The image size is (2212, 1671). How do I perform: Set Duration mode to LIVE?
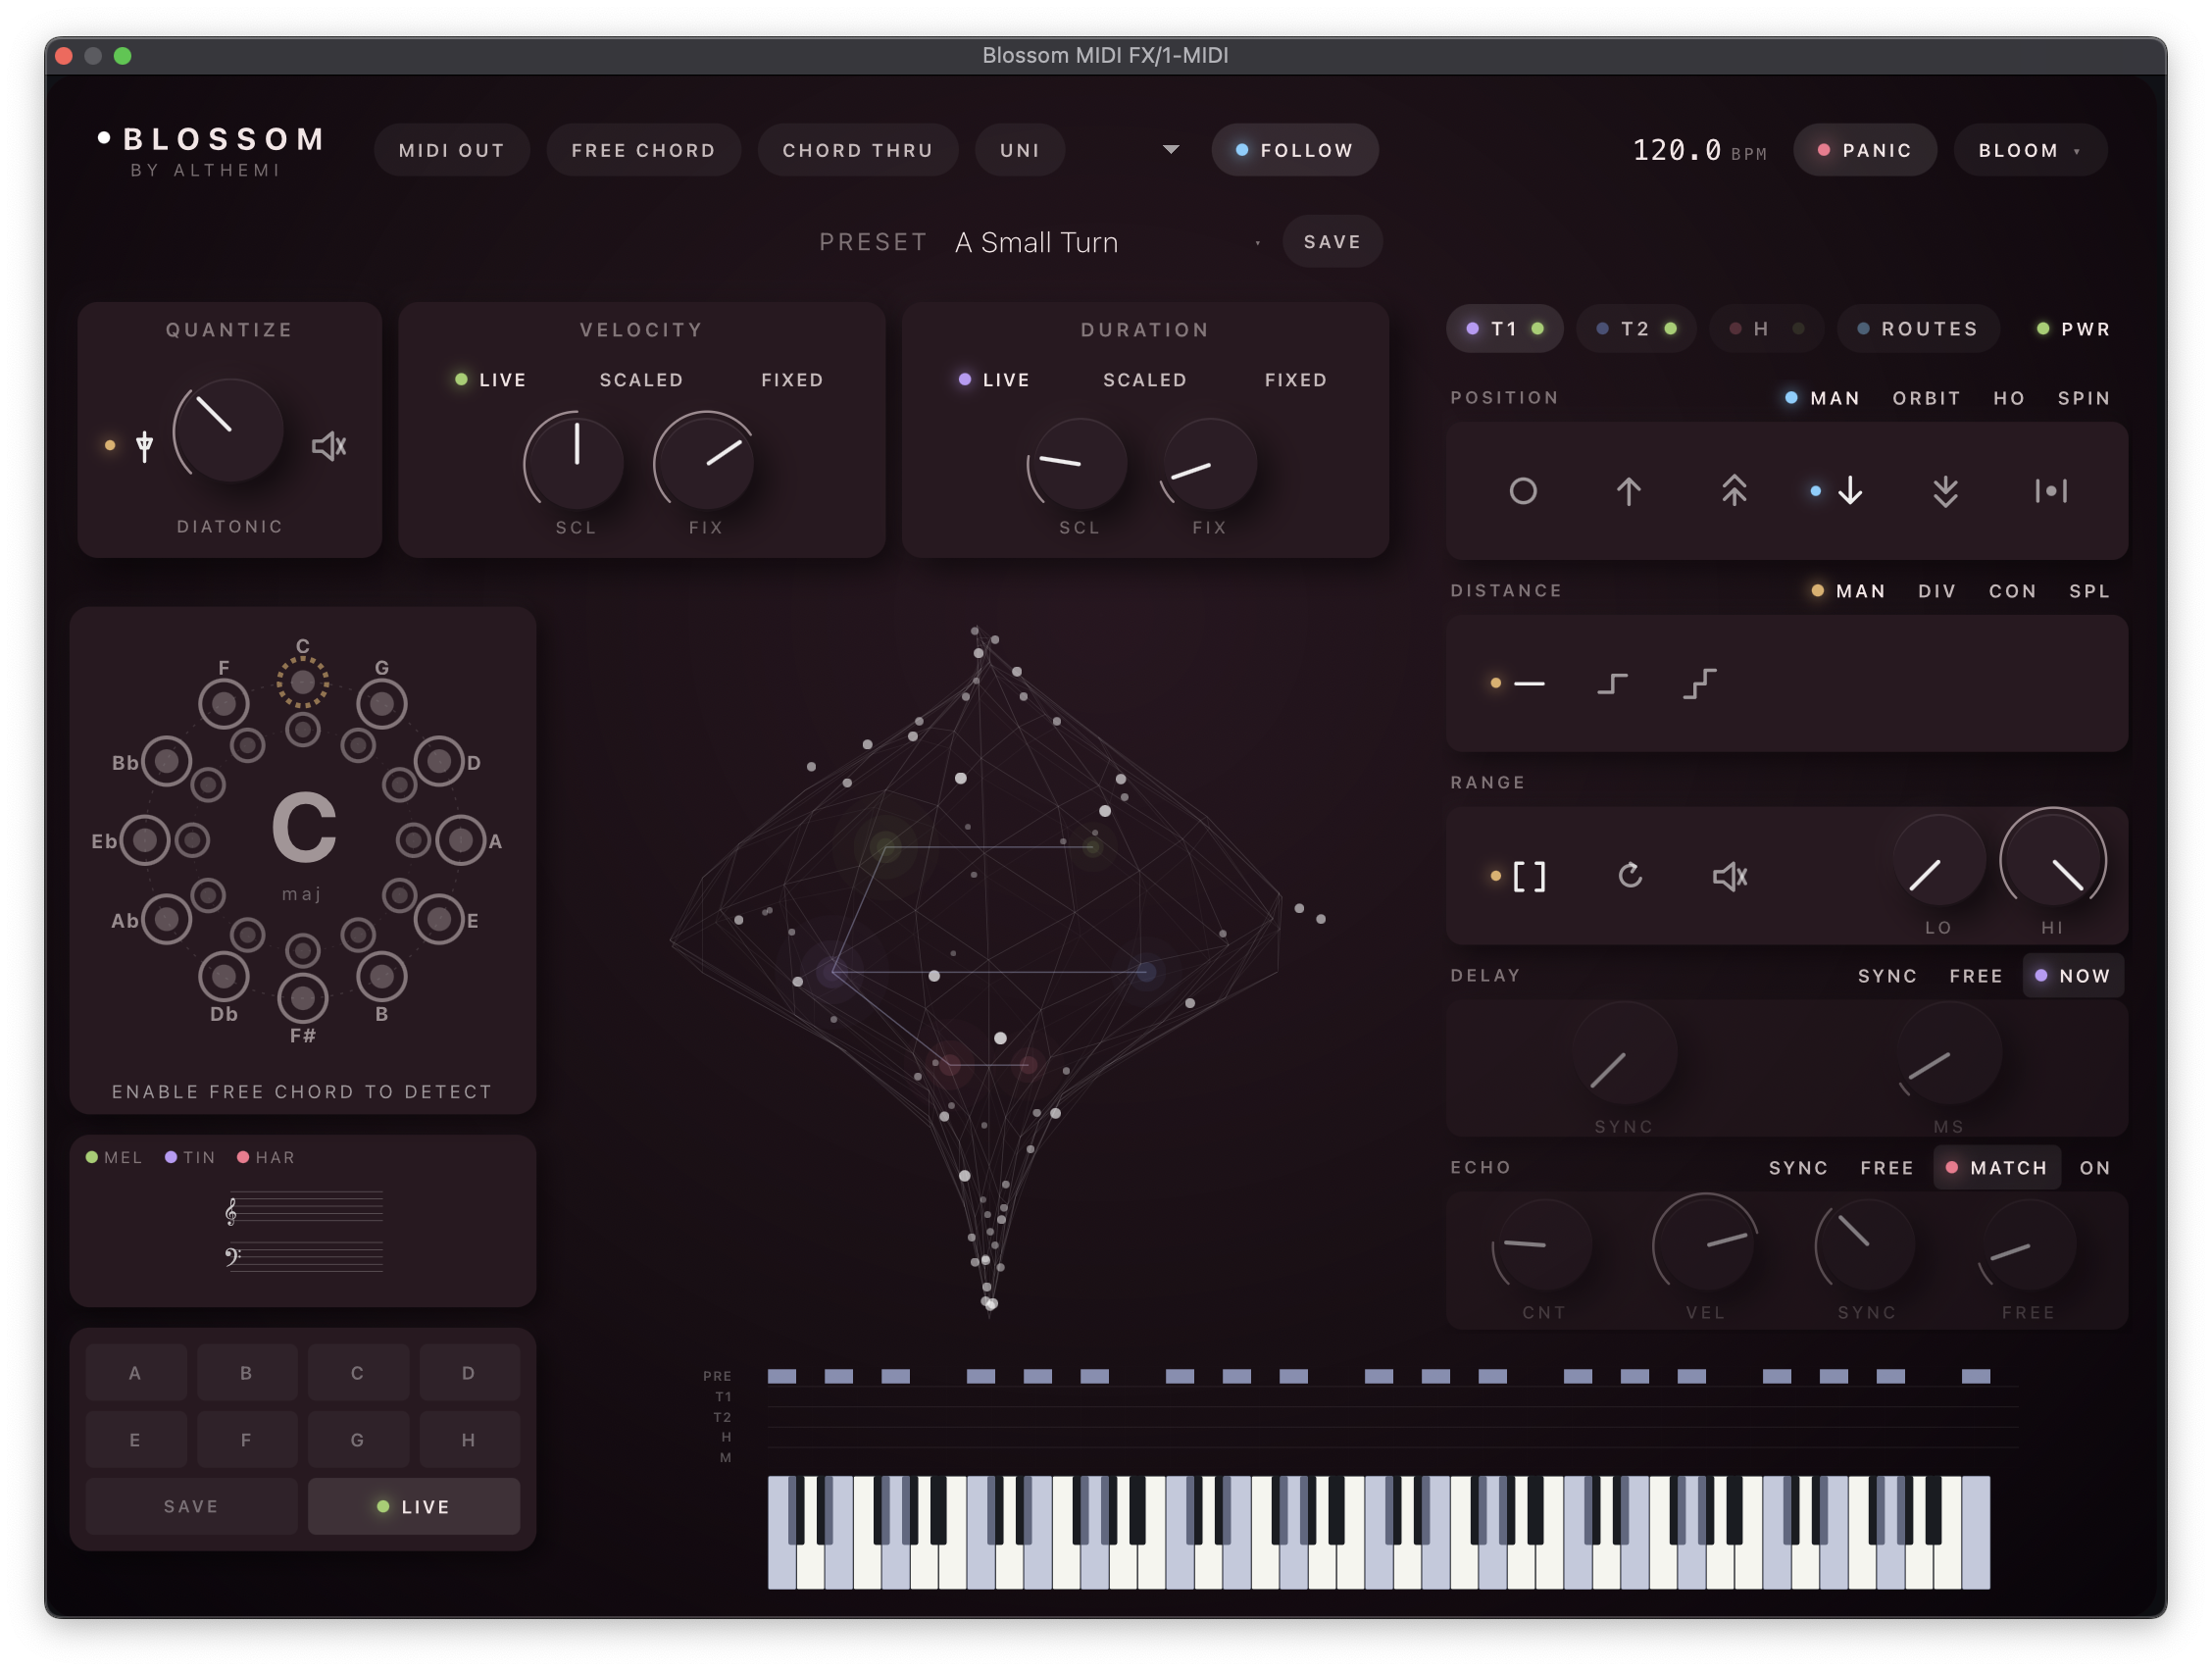[x=994, y=380]
